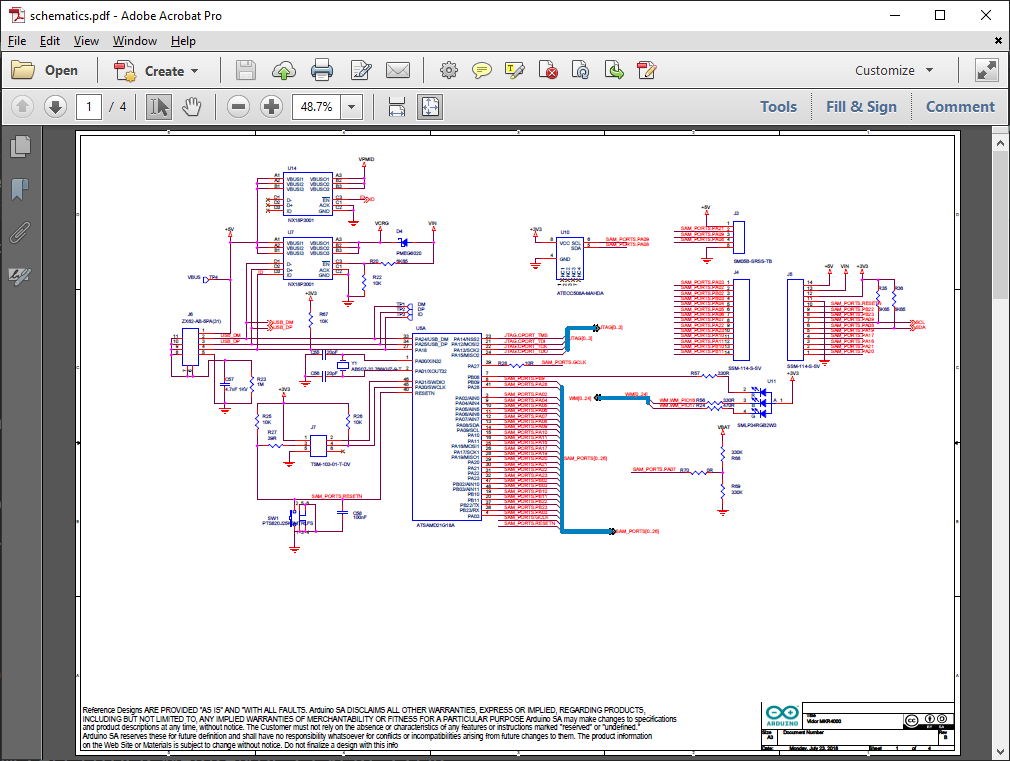Click the vertical scrollbar down arrow
The width and height of the screenshot is (1010, 761).
coord(1000,751)
